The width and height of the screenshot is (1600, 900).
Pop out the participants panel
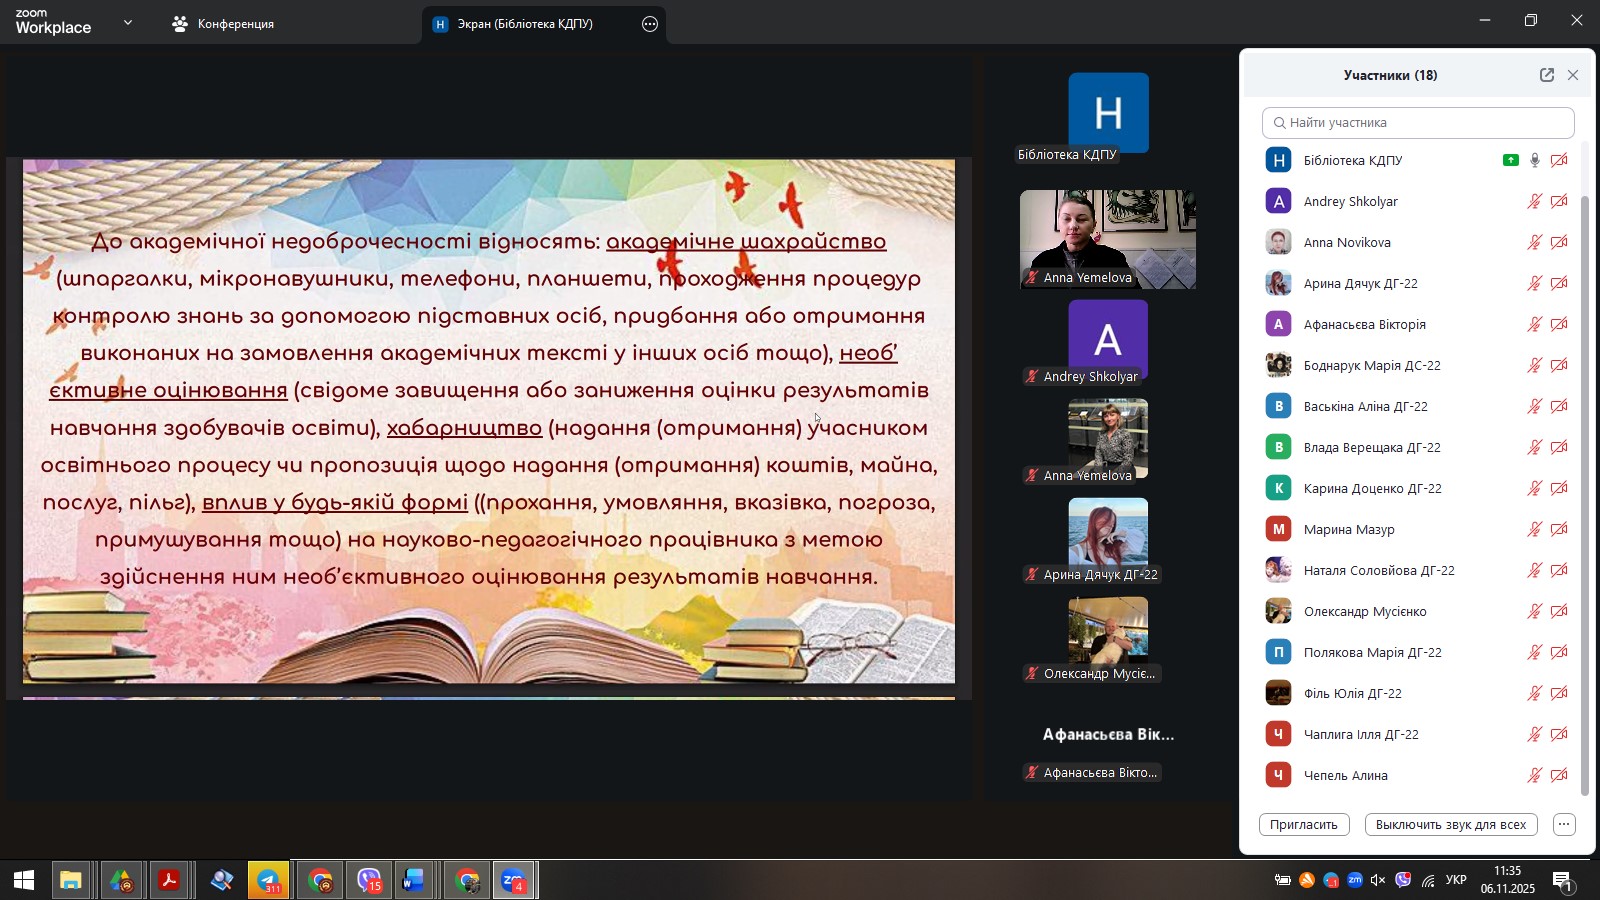pyautogui.click(x=1546, y=75)
